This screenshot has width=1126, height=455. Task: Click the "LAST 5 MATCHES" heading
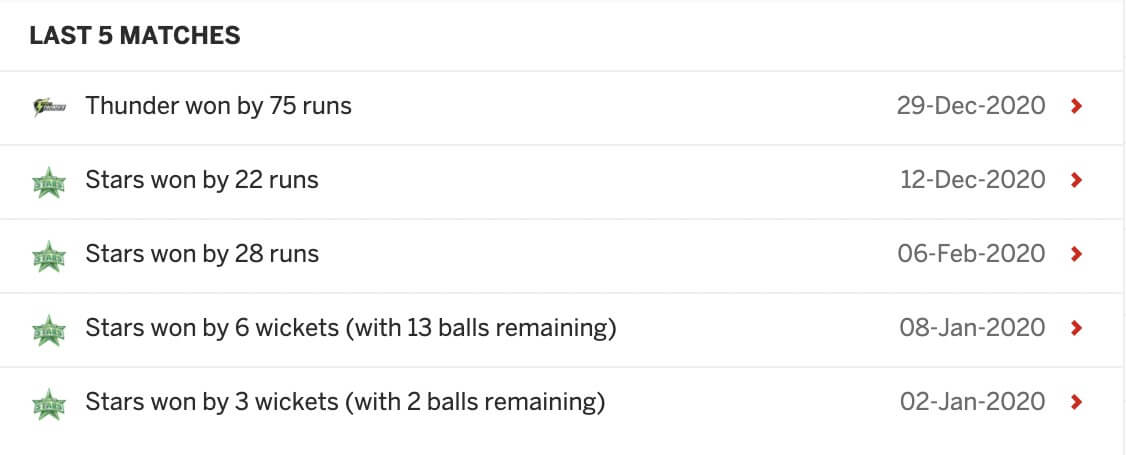coord(135,36)
